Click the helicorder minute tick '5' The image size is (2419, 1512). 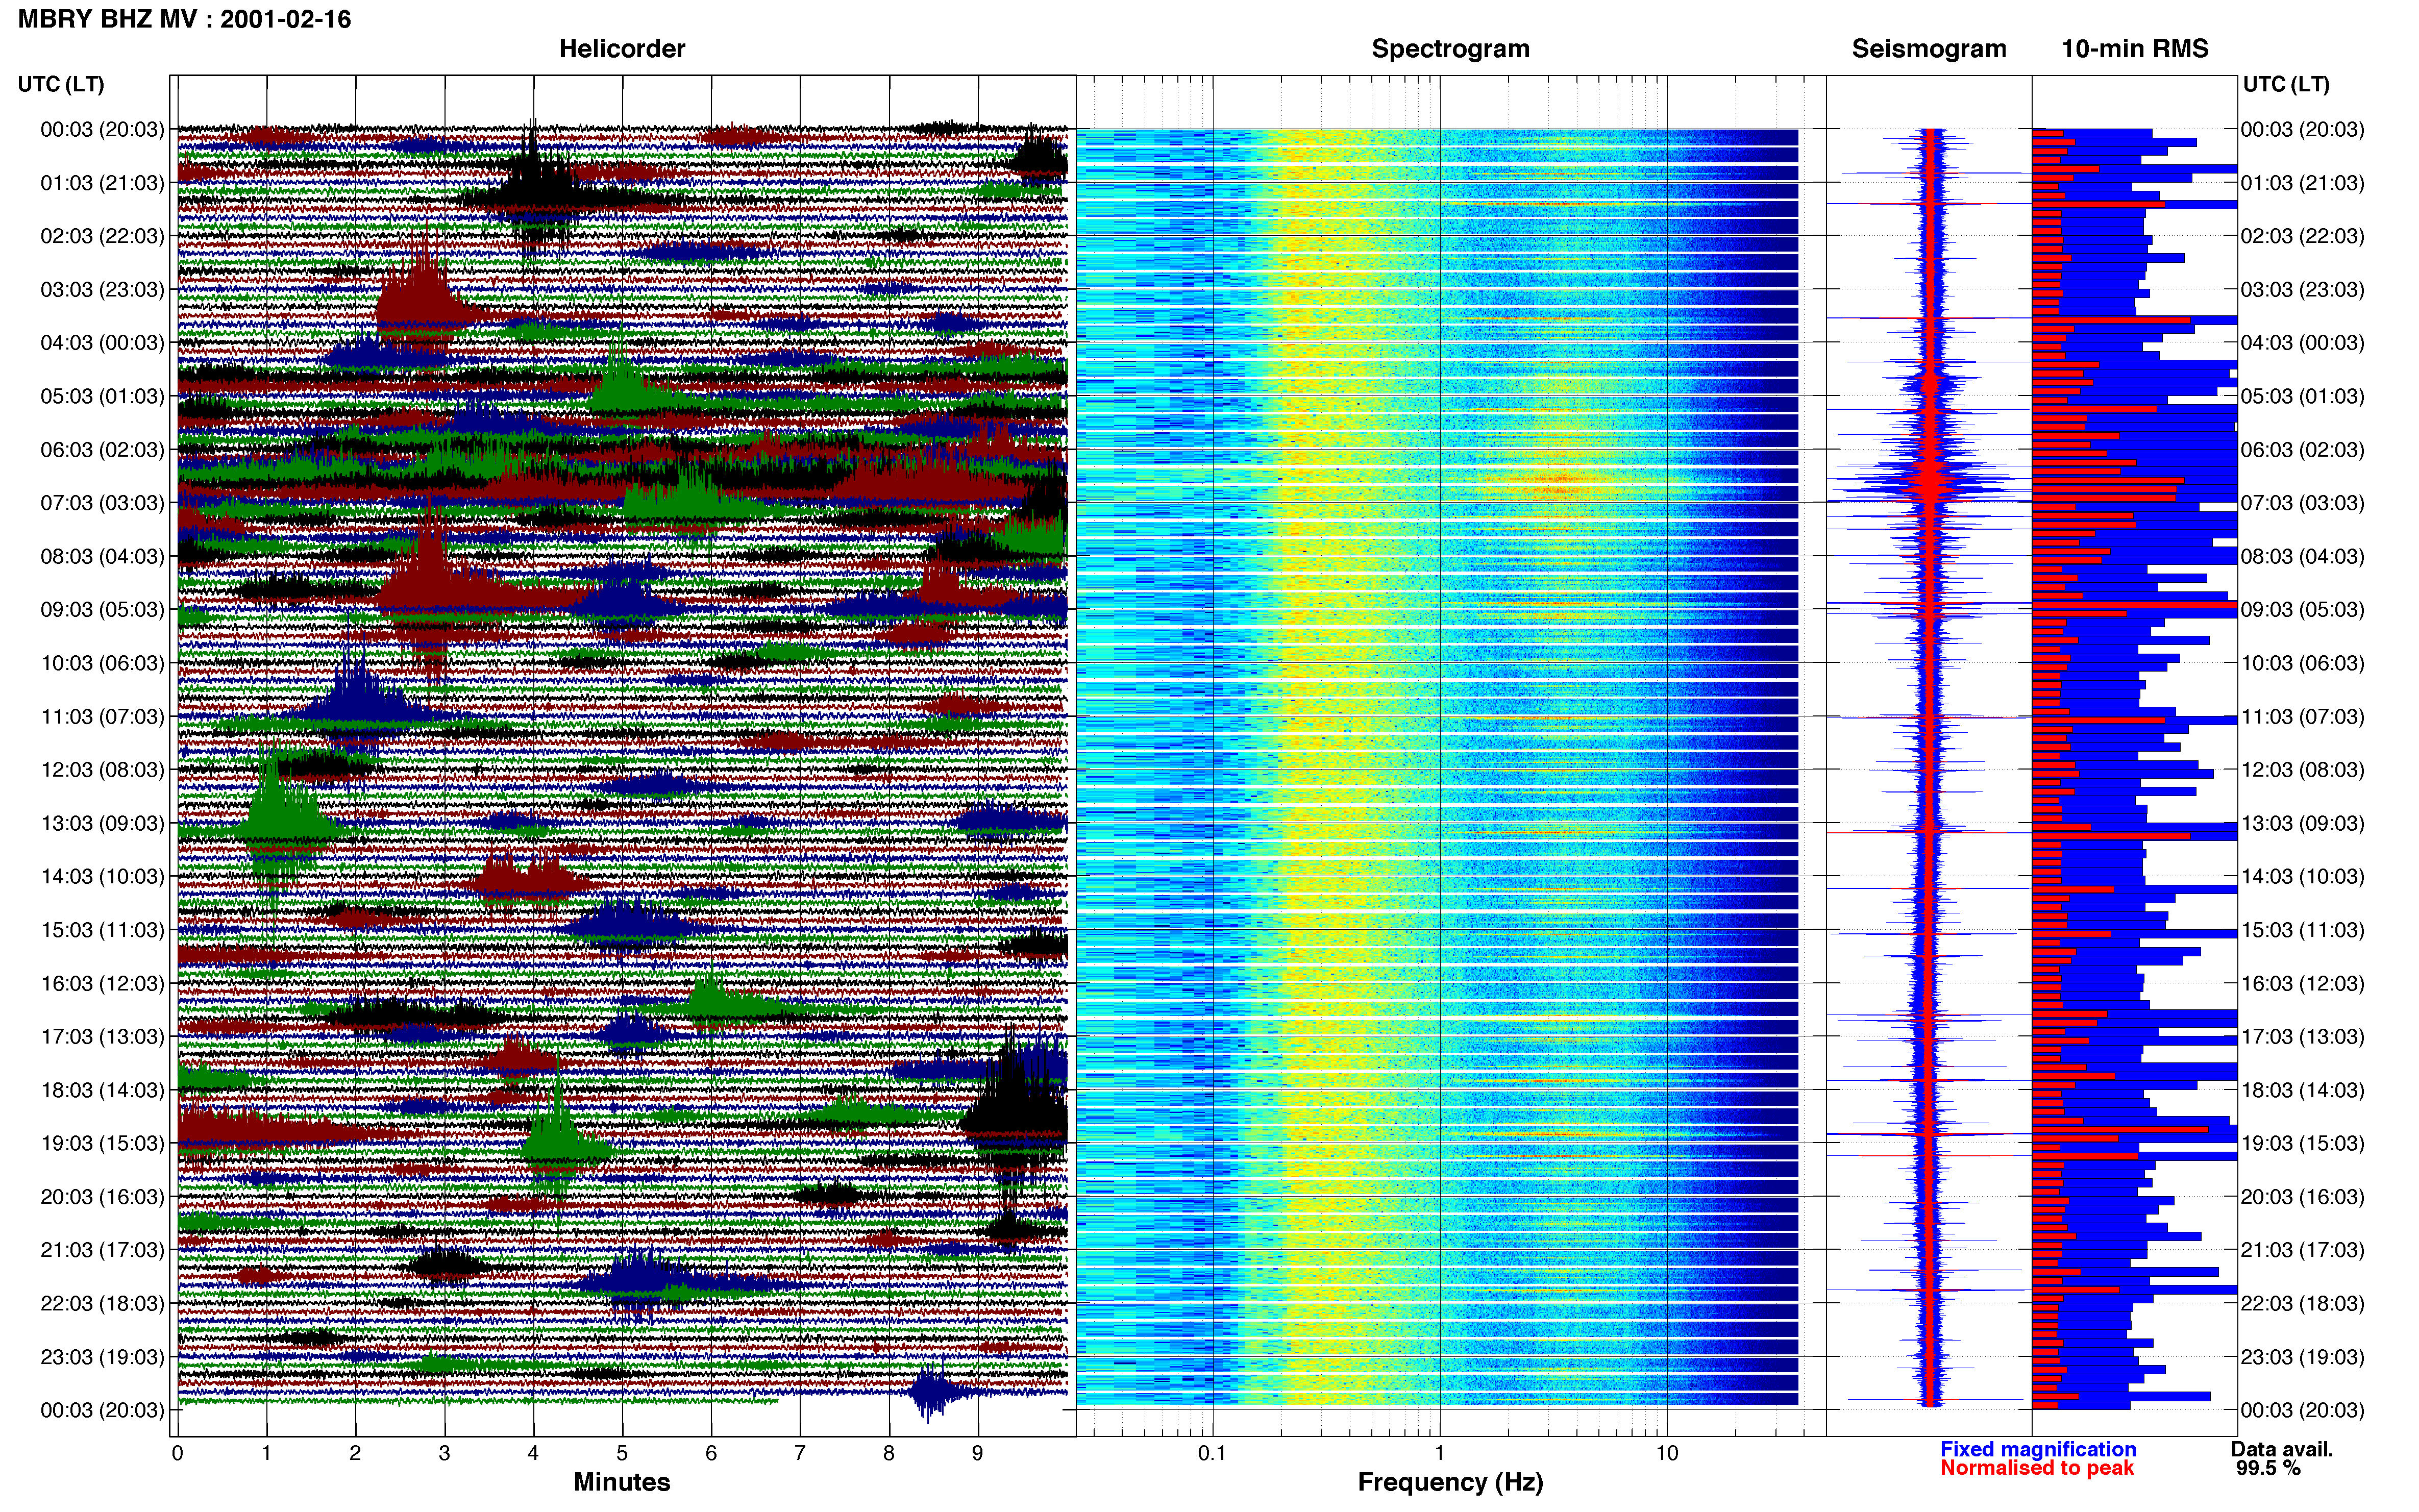coord(622,1453)
